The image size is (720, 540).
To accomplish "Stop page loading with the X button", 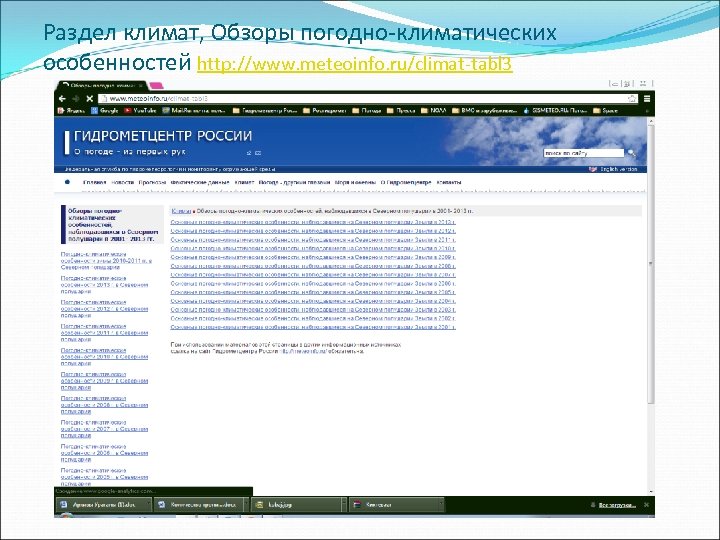I will [x=90, y=99].
